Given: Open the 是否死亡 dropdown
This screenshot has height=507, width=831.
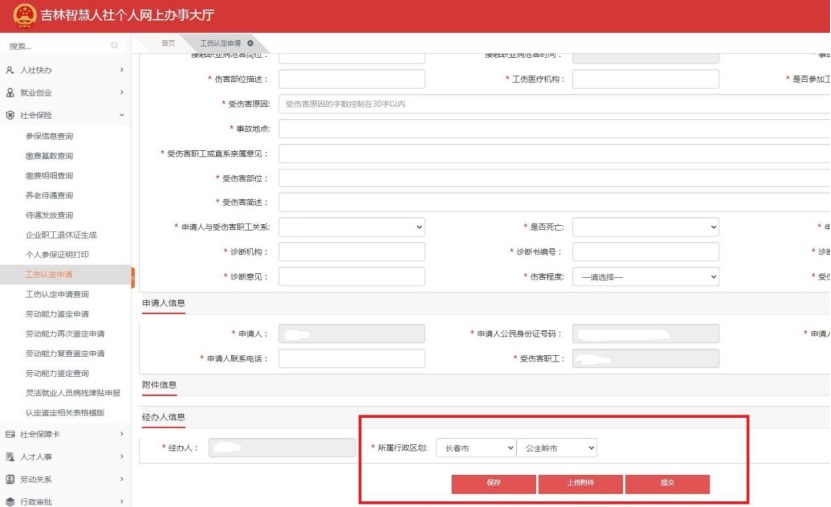Looking at the screenshot, I should [645, 227].
